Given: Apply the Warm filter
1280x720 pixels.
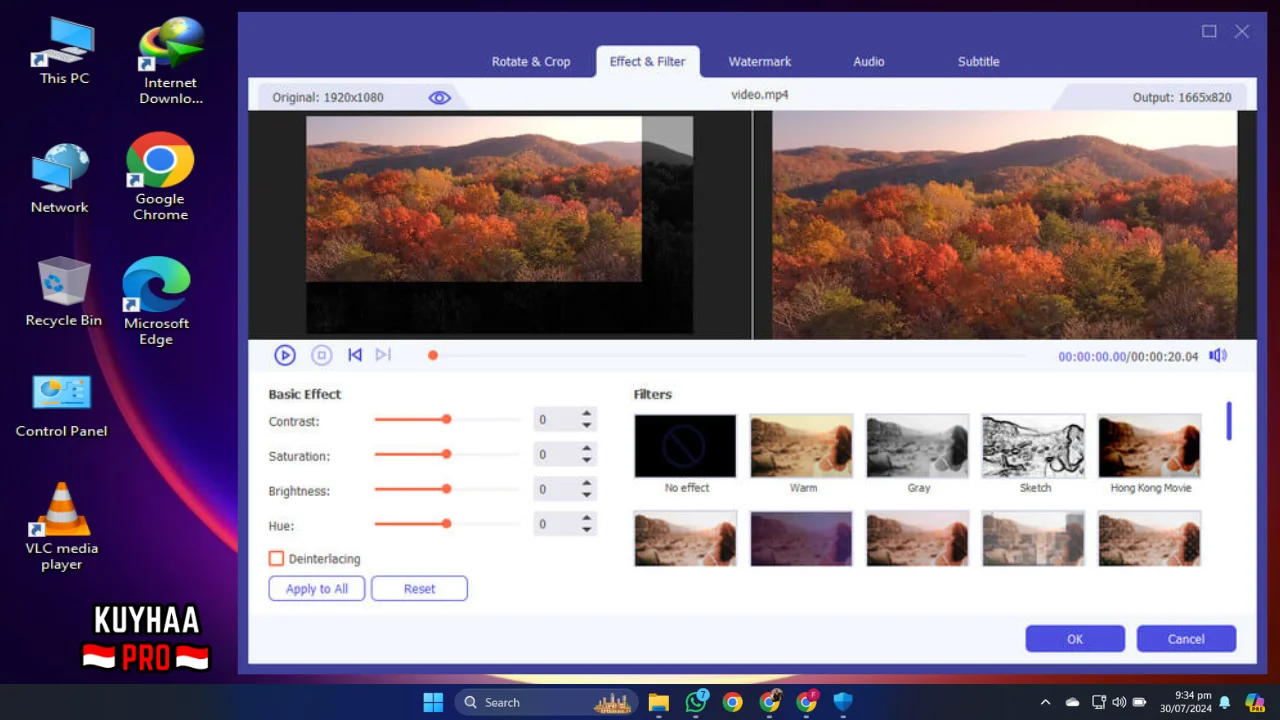Looking at the screenshot, I should (x=802, y=446).
